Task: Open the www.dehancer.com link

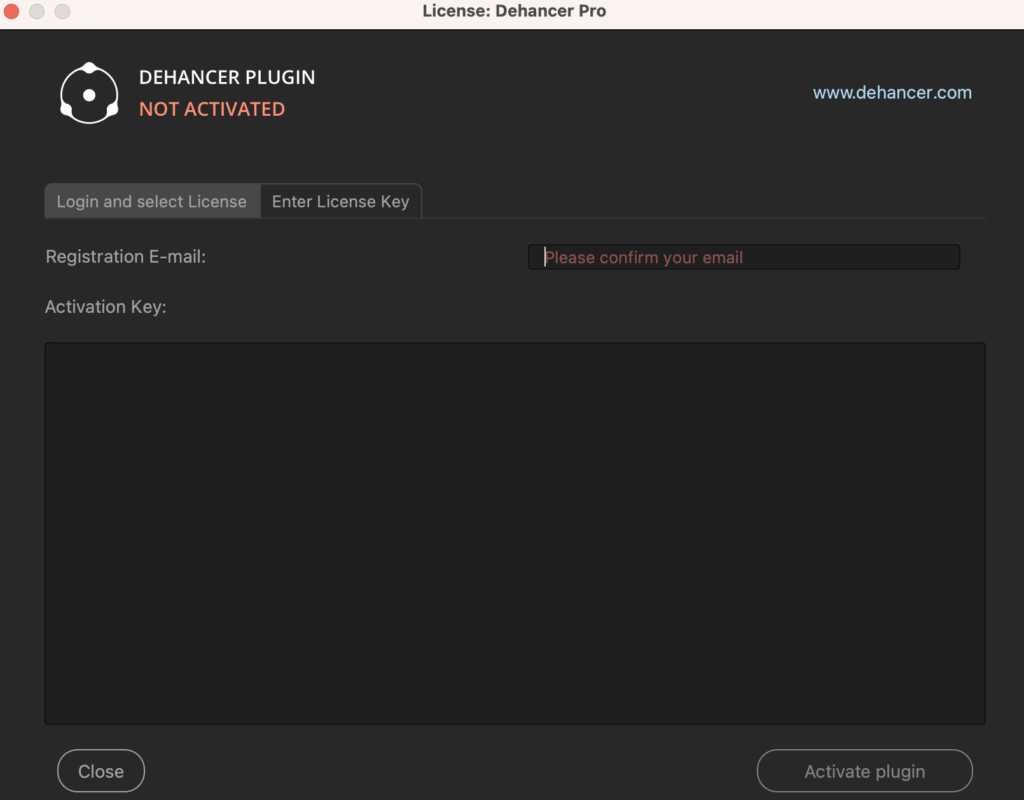Action: tap(892, 93)
